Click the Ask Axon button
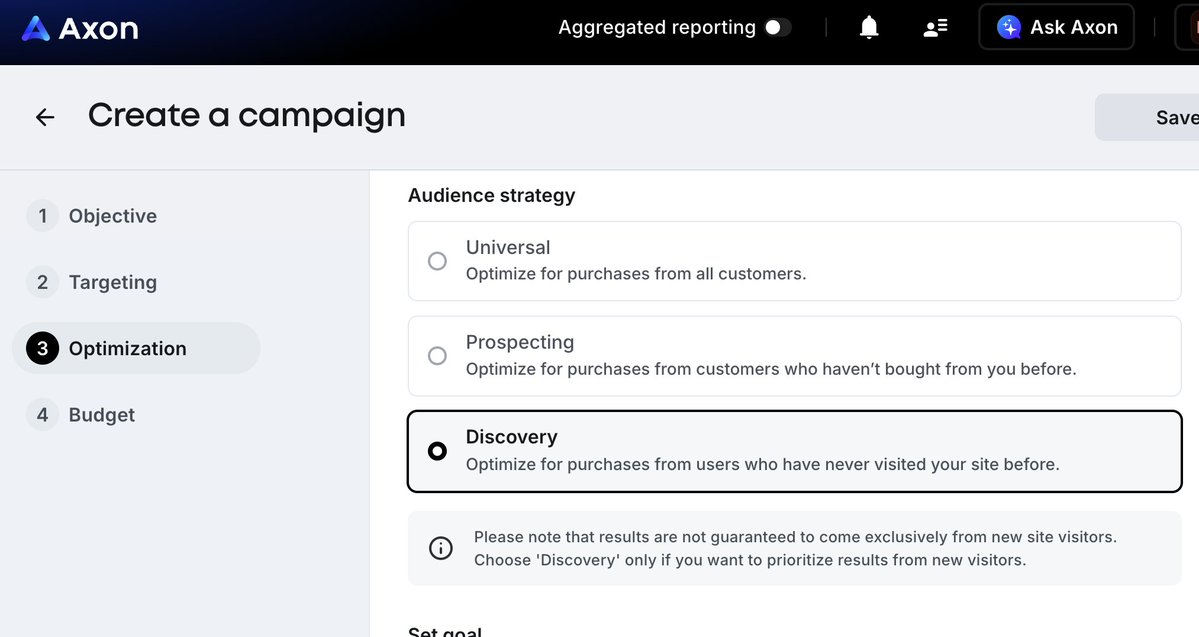 click(1056, 28)
